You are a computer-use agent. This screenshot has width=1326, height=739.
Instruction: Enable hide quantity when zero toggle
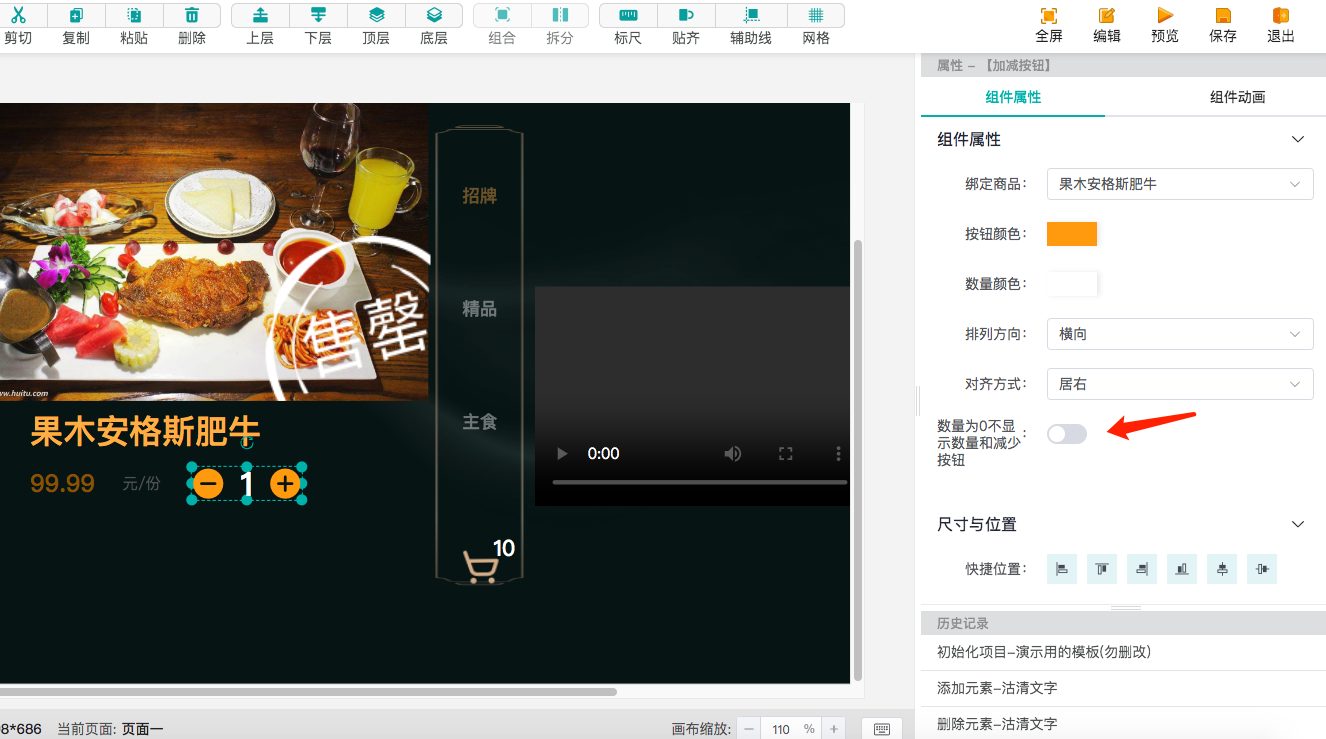[1066, 432]
